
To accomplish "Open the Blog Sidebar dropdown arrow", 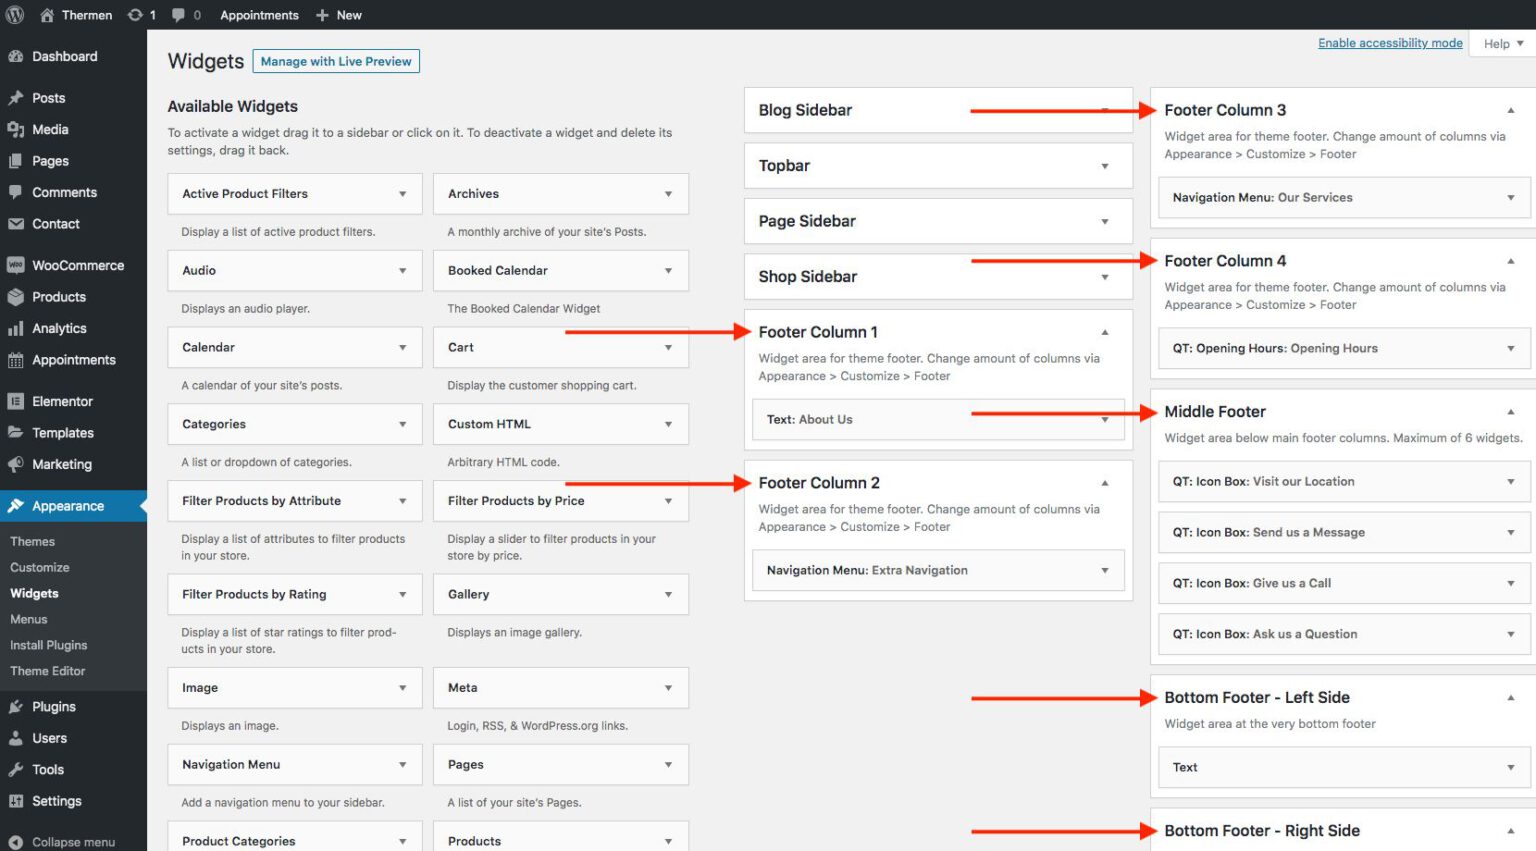I will (1105, 110).
